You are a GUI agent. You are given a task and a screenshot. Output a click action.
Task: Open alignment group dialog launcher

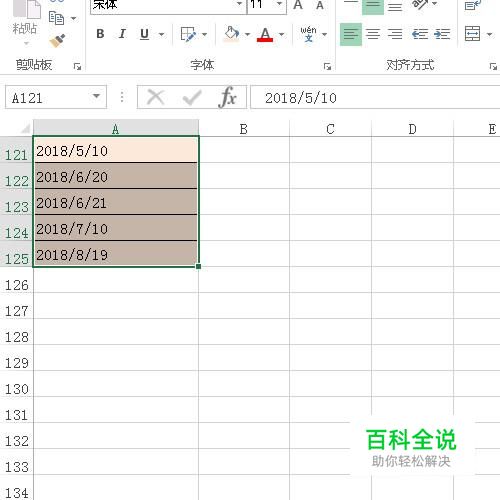click(x=493, y=67)
